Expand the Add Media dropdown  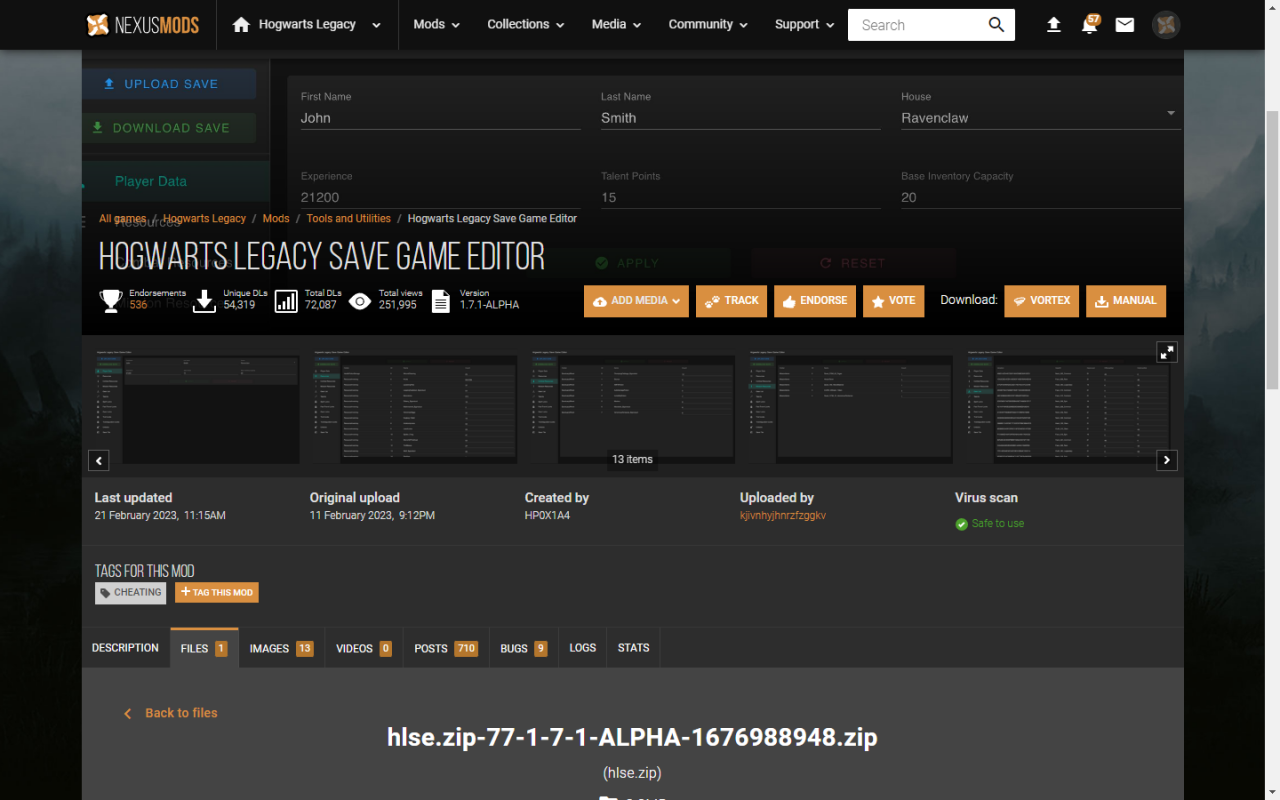pyautogui.click(x=636, y=301)
